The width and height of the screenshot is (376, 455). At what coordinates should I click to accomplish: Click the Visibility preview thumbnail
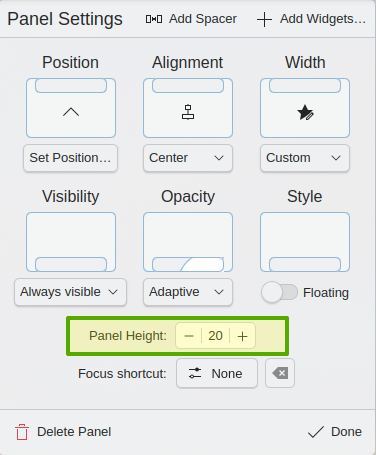[x=71, y=242]
